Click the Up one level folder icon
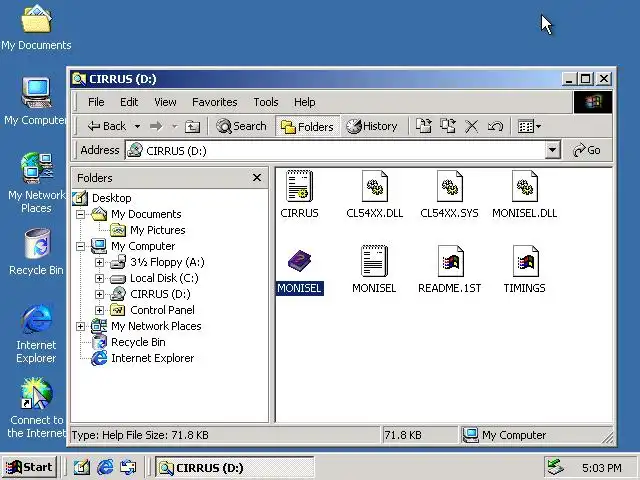This screenshot has width=640, height=480. (x=192, y=127)
